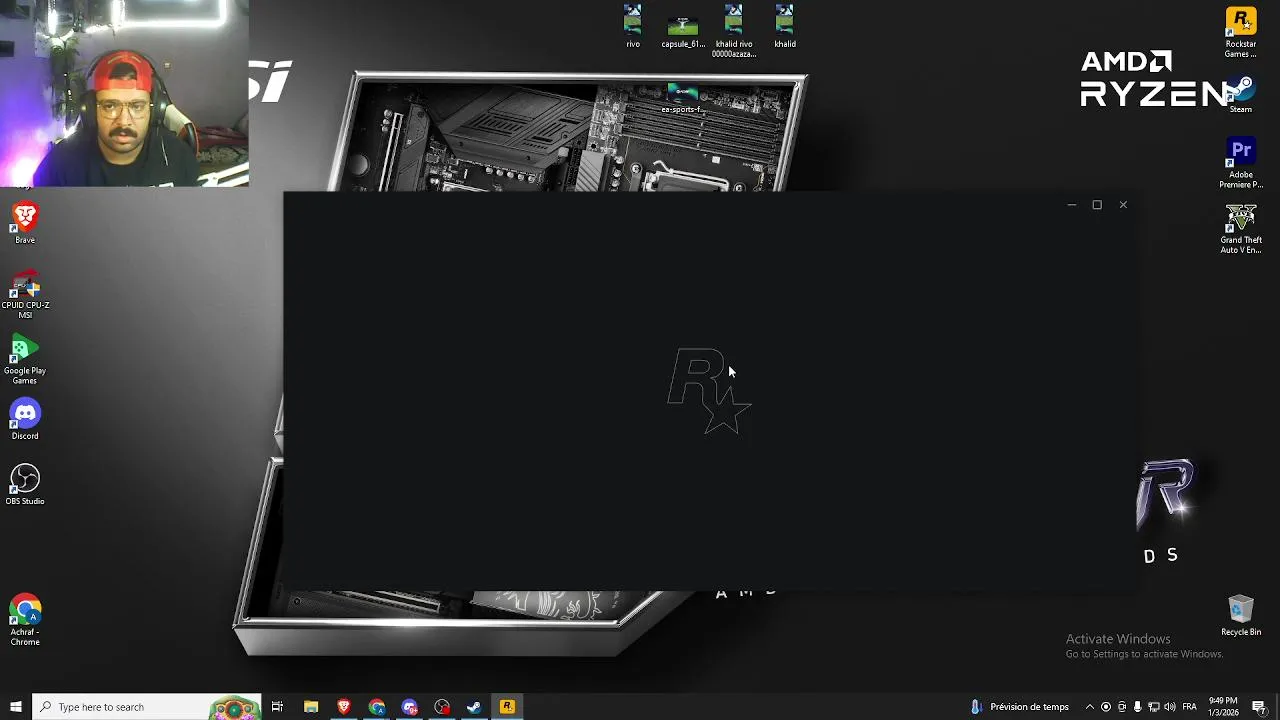The height and width of the screenshot is (720, 1280).
Task: Switch to Brave in the taskbar
Action: pyautogui.click(x=344, y=707)
